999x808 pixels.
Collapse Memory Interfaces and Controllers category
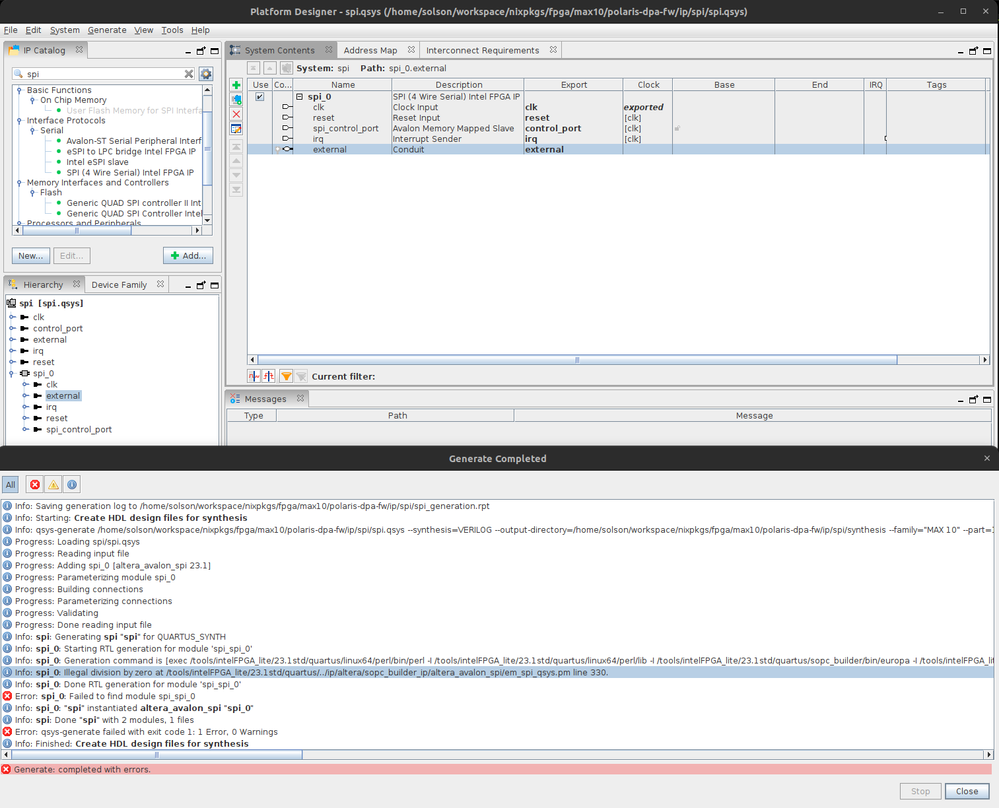pos(19,183)
